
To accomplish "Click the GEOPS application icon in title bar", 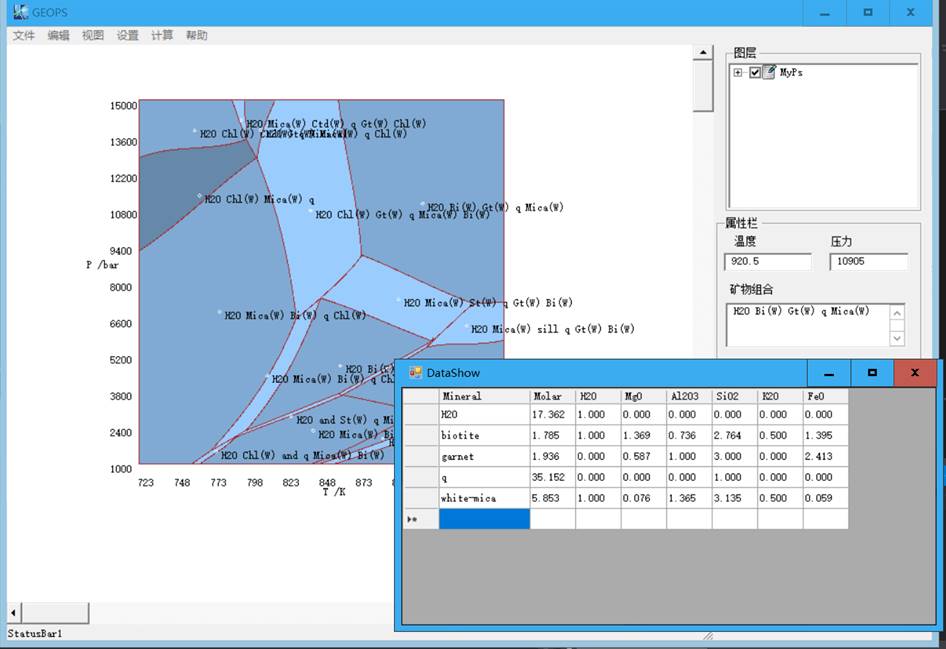I will click(x=20, y=12).
